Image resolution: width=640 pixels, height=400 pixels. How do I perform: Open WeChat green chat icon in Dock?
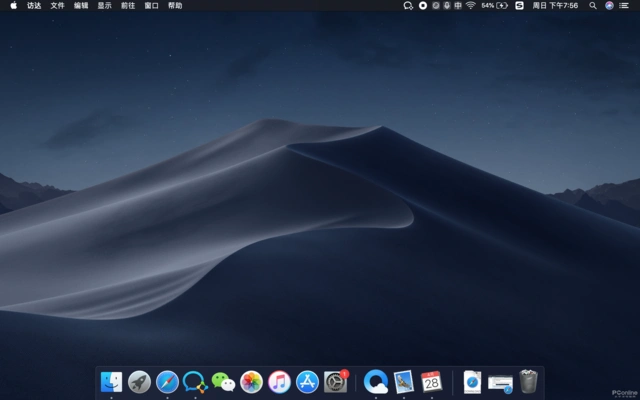[223, 382]
